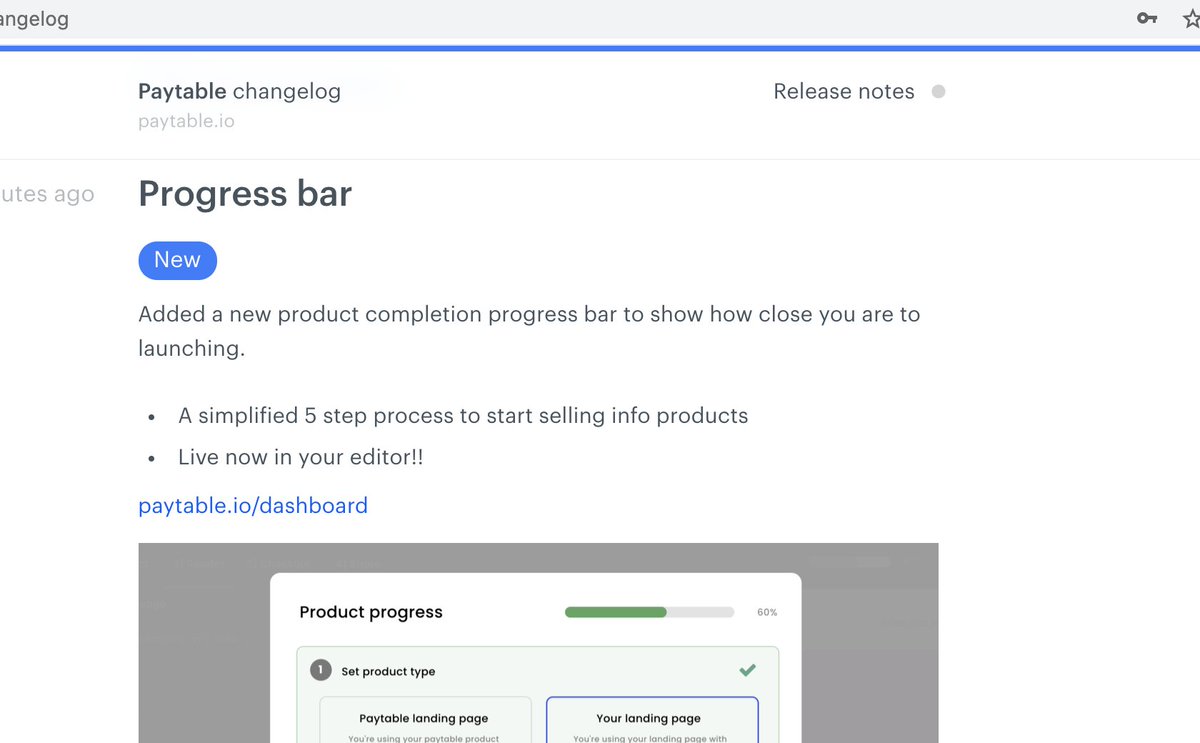The height and width of the screenshot is (743, 1200).
Task: Click the key password icon in address bar
Action: point(1147,18)
